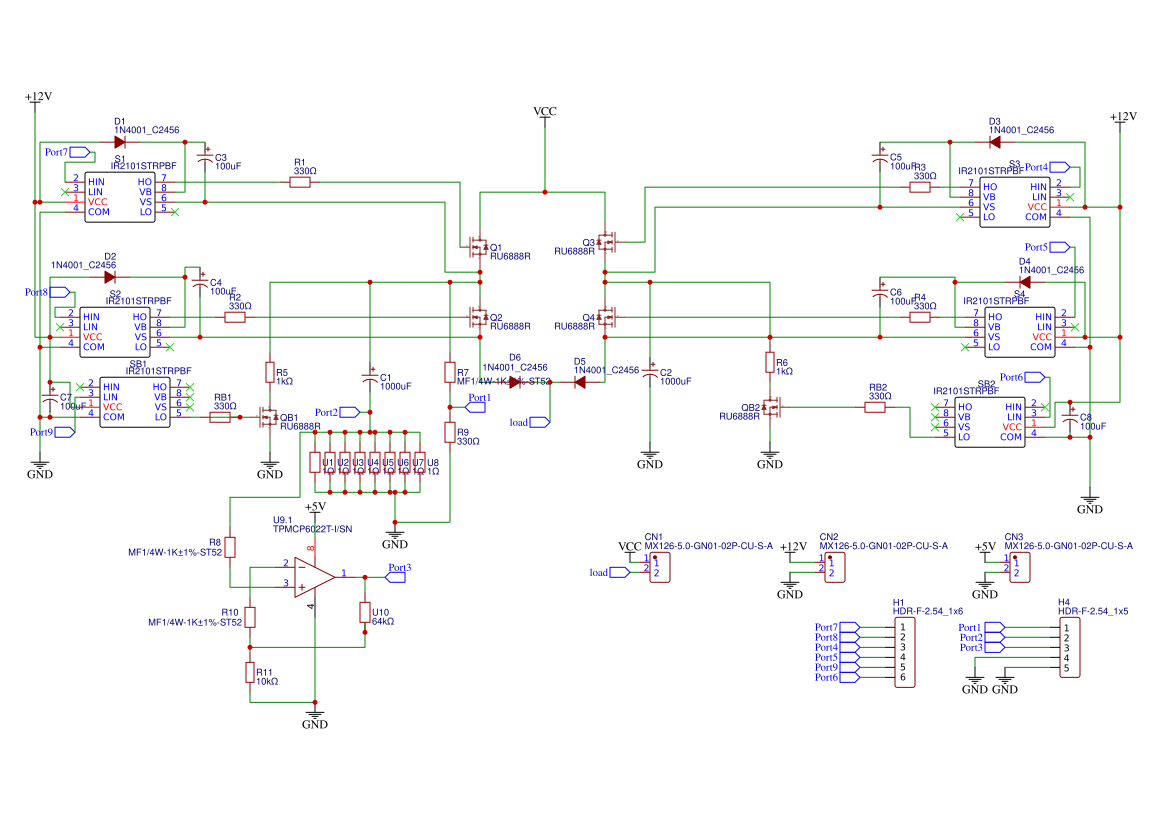Select capacitor C7 symbol
This screenshot has width=1169, height=828.
point(50,397)
